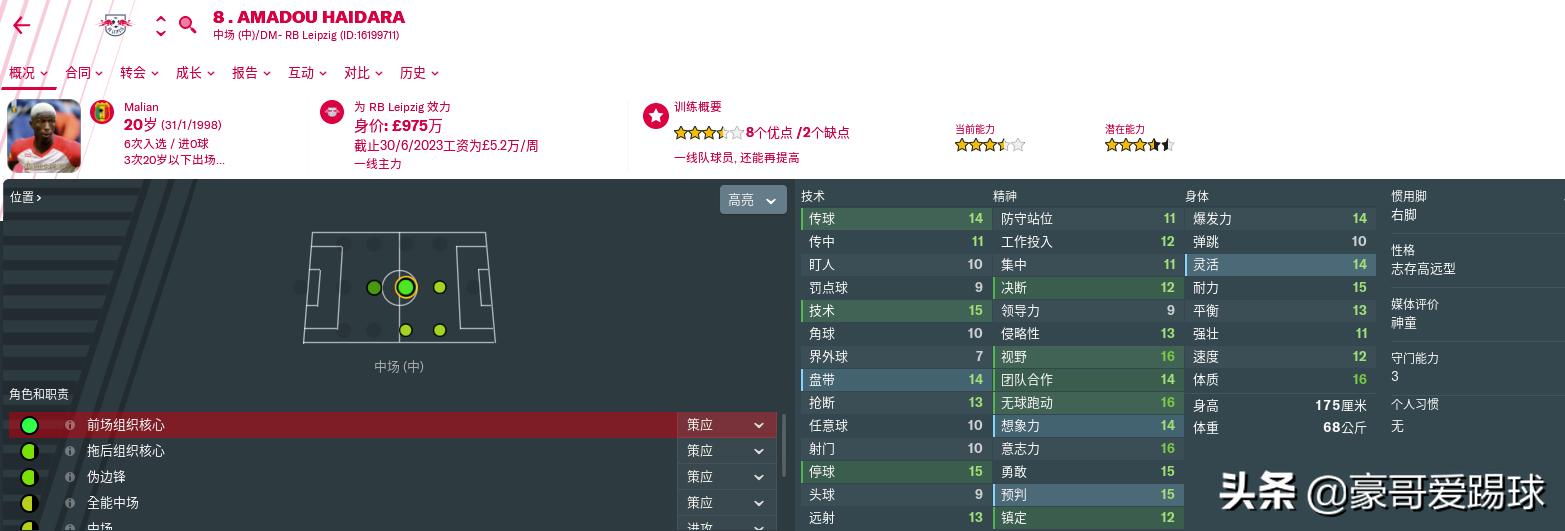Select the 全能中场 role row
Screen dimensions: 1565x531
pyautogui.click(x=393, y=503)
